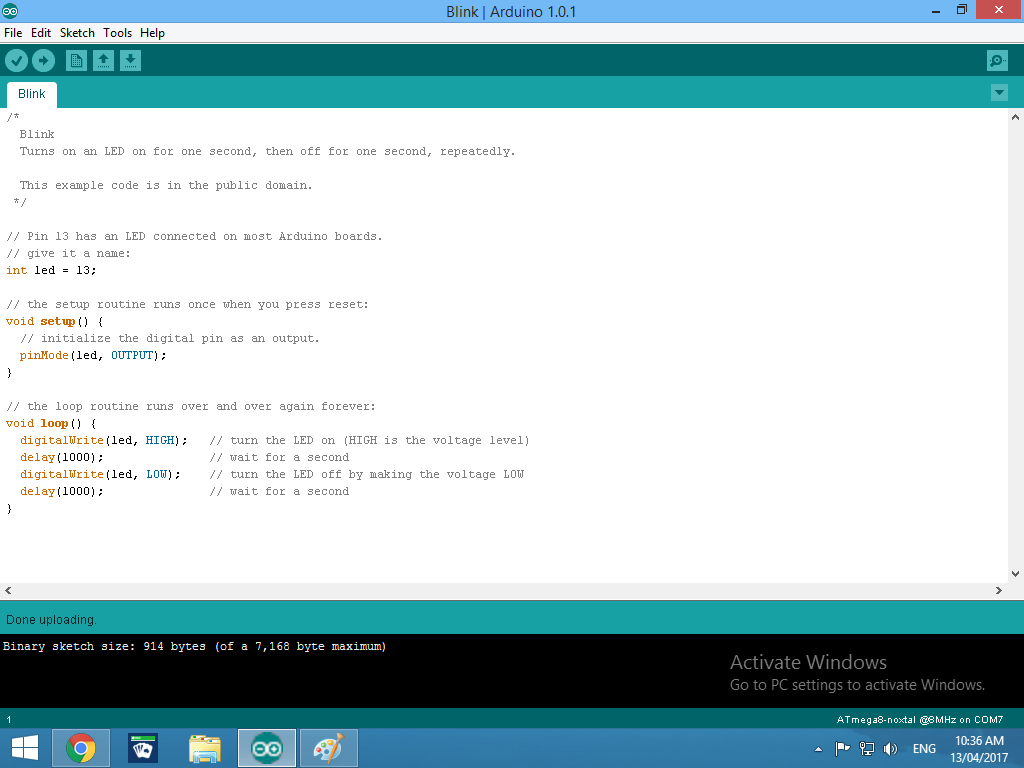Click the volume speaker tray icon
This screenshot has height=768, width=1024.
[x=889, y=748]
